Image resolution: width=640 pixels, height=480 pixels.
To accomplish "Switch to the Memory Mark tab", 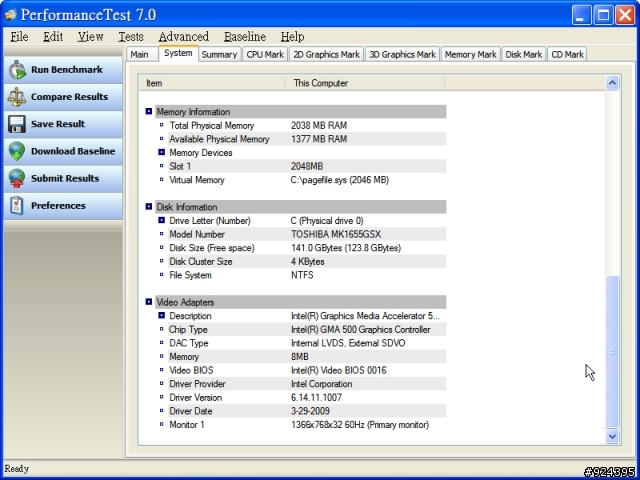I will click(470, 54).
